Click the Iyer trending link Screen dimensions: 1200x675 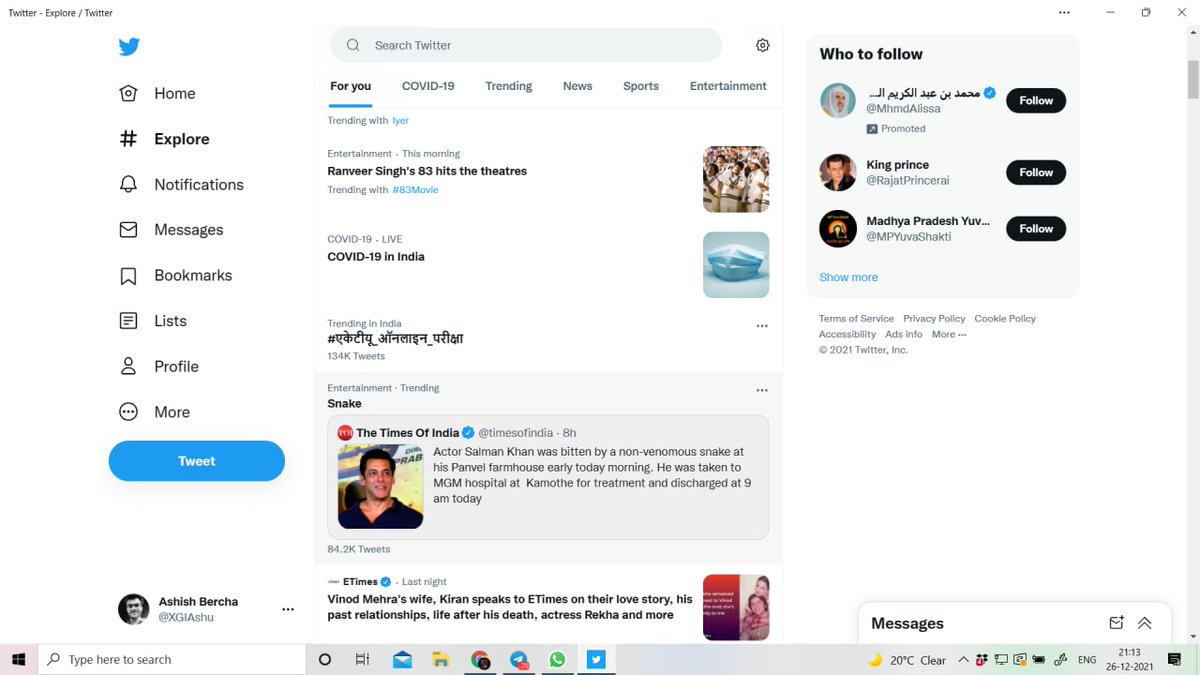tap(400, 120)
